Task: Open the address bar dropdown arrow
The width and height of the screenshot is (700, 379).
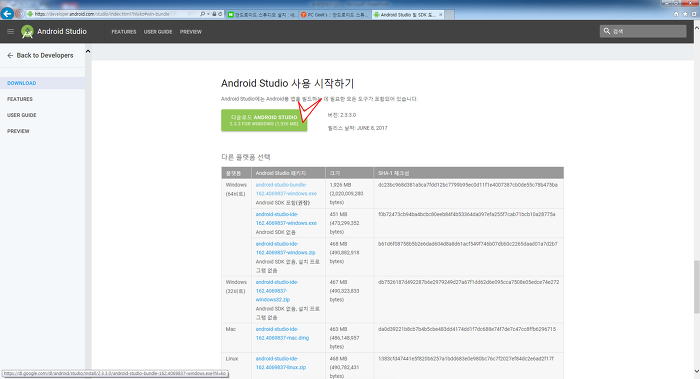Action: 208,14
